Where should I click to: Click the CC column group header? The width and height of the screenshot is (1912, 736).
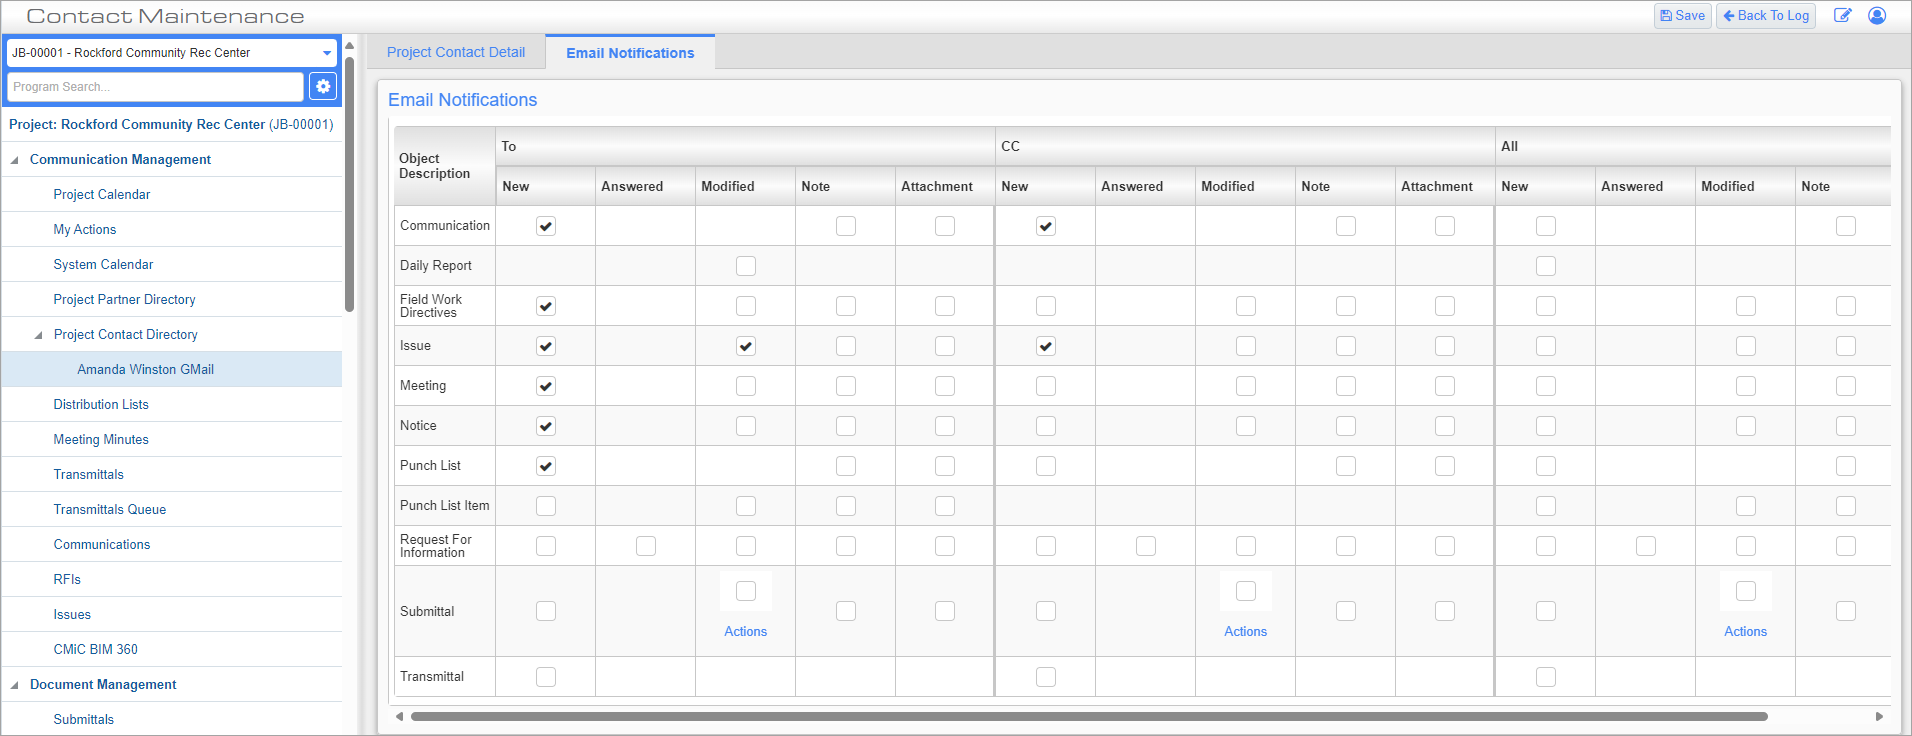(1245, 146)
